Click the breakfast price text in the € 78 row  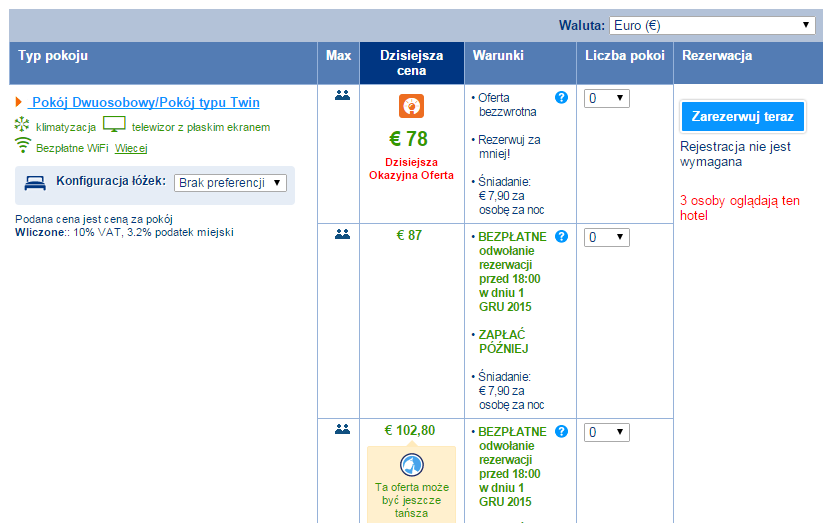coord(511,196)
